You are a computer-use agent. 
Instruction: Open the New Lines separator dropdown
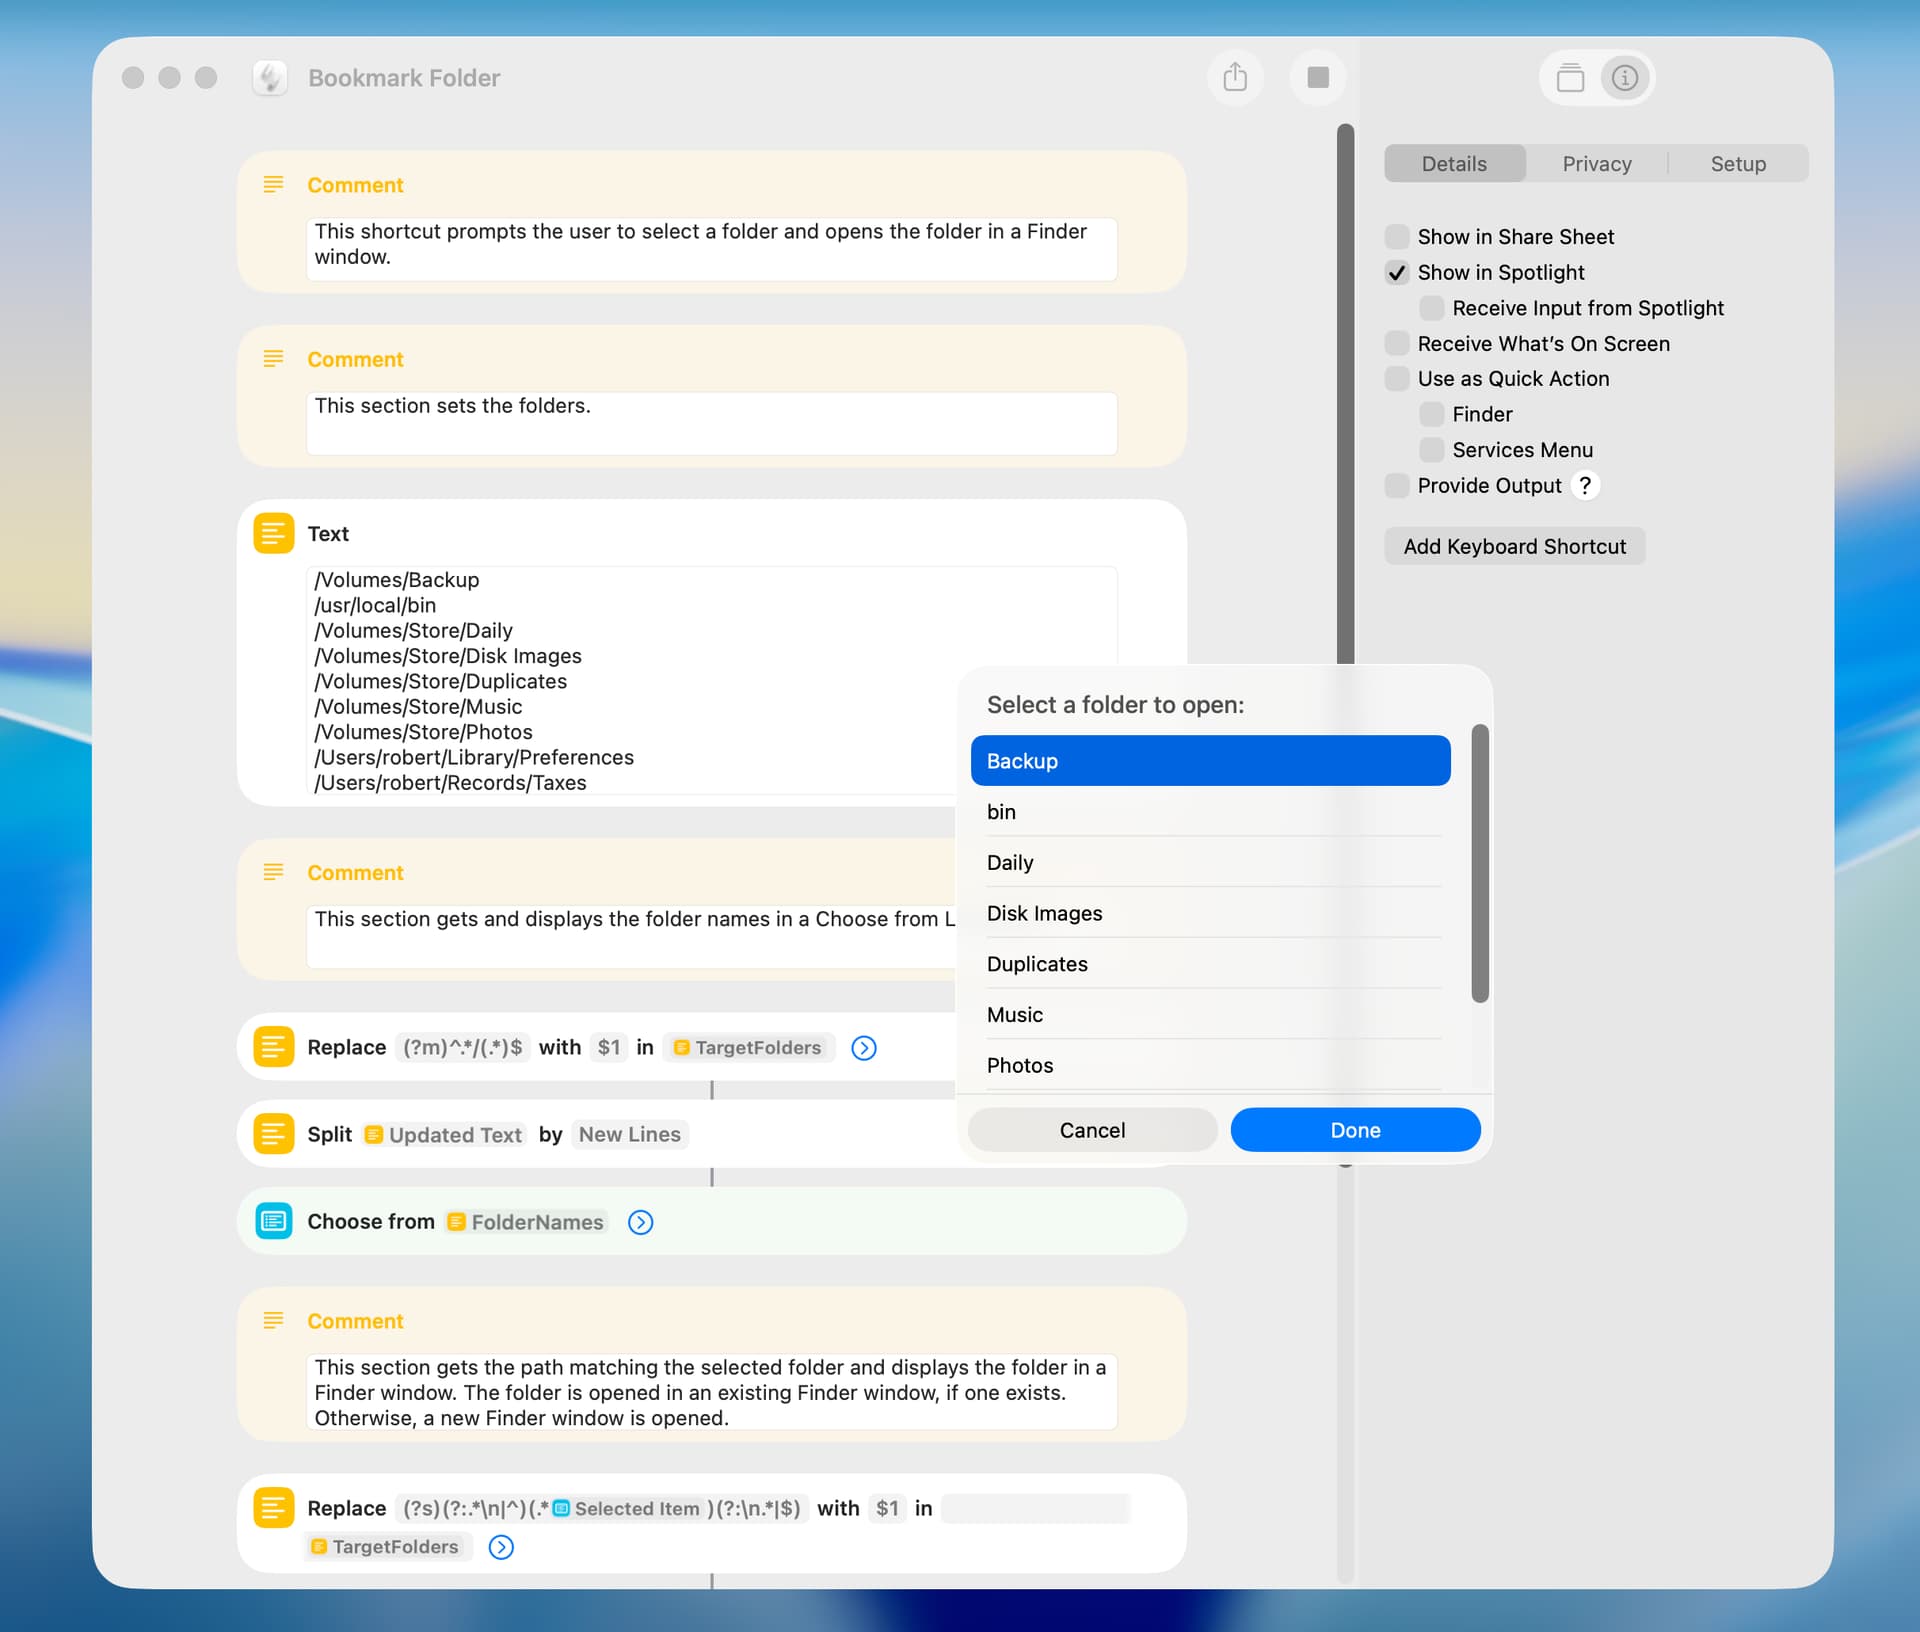pyautogui.click(x=629, y=1134)
